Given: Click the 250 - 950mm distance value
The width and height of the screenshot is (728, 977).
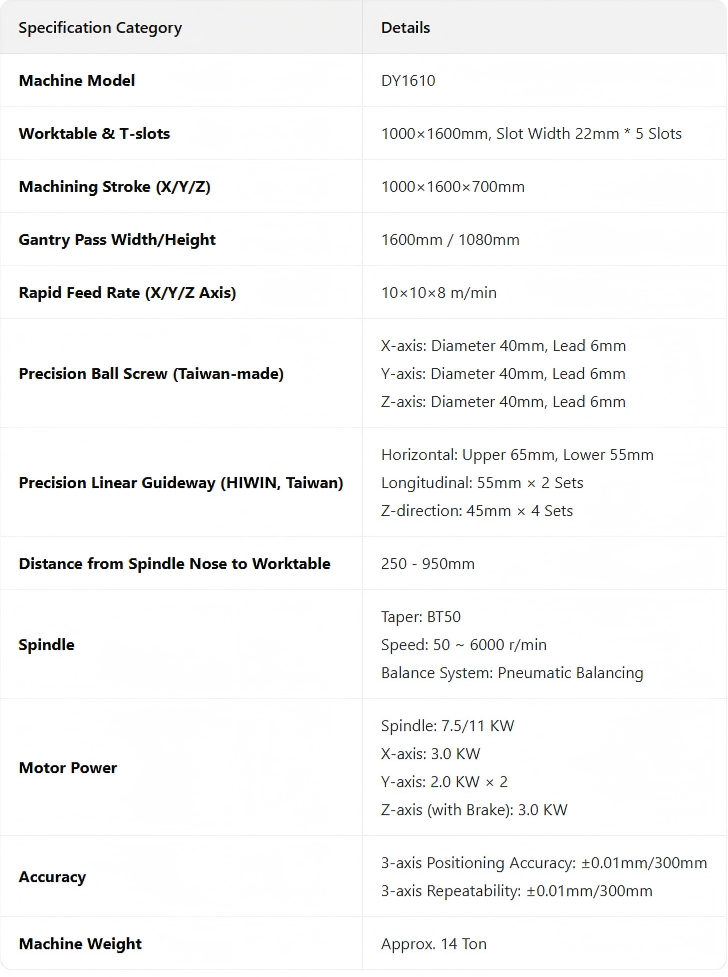Looking at the screenshot, I should coord(428,564).
